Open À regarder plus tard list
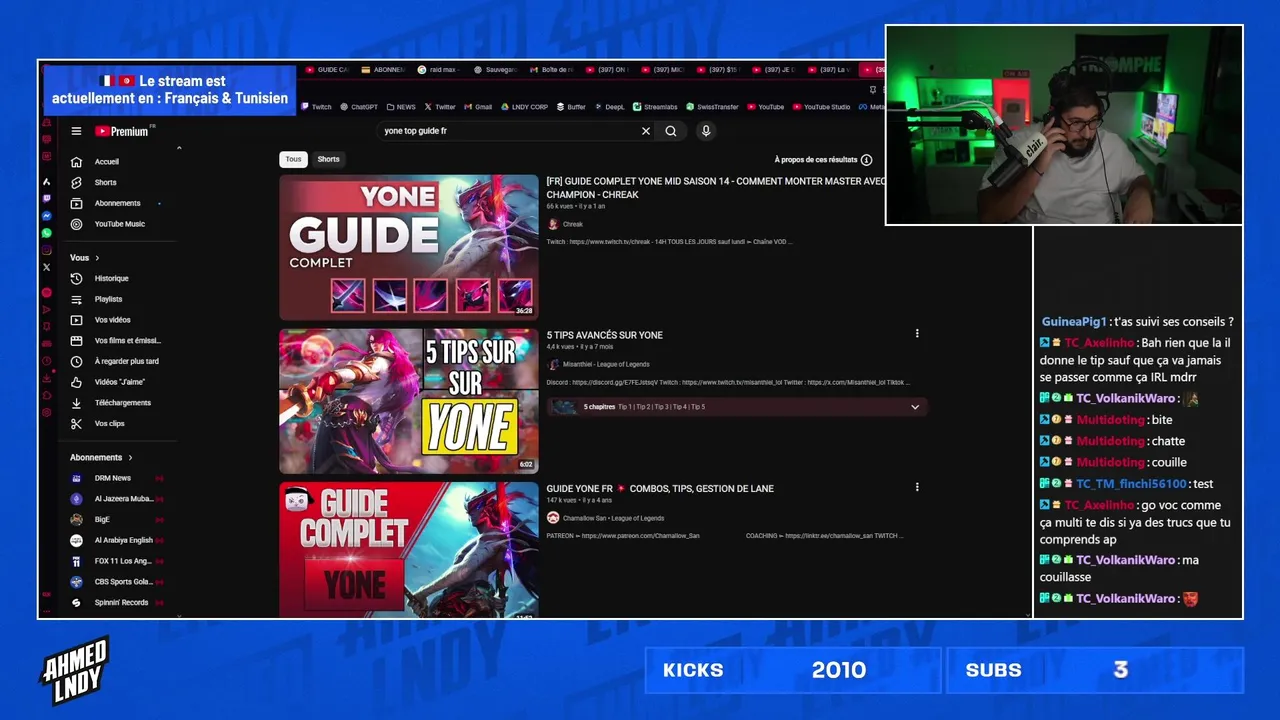 pos(116,361)
